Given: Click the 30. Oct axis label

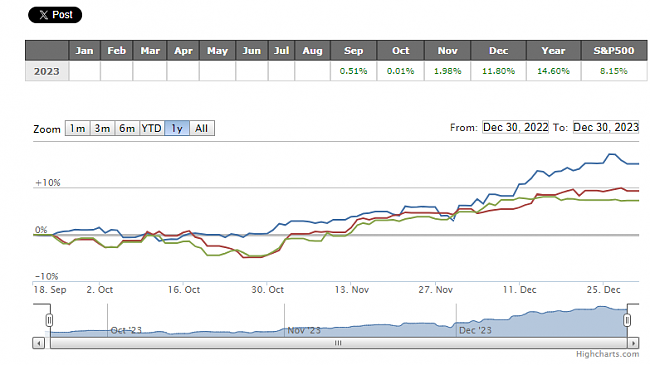Looking at the screenshot, I should [x=267, y=290].
